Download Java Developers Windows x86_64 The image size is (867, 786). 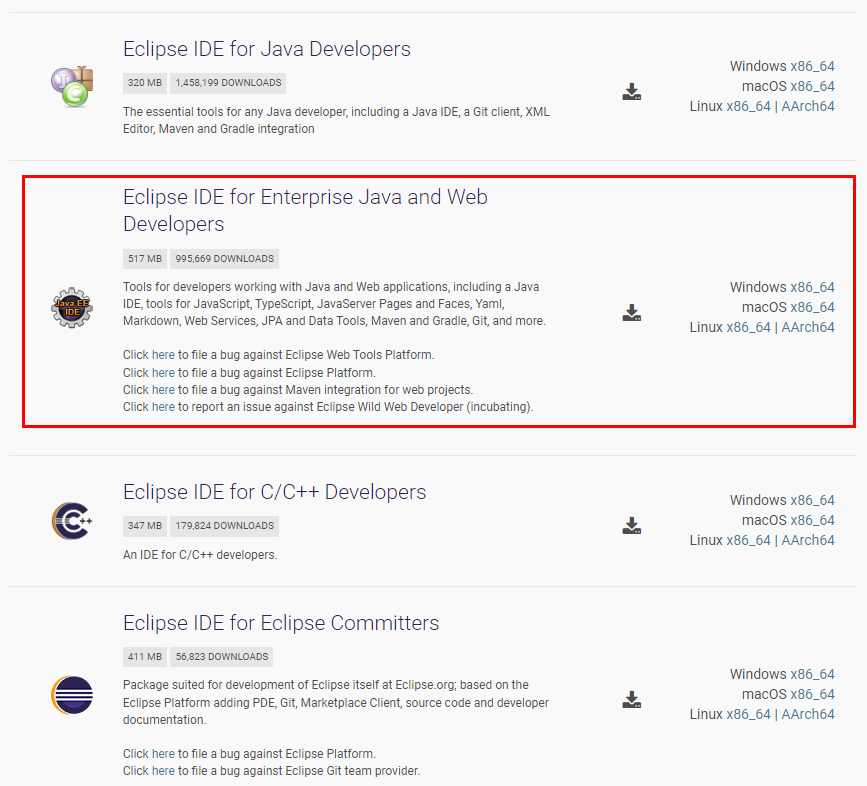(x=812, y=66)
